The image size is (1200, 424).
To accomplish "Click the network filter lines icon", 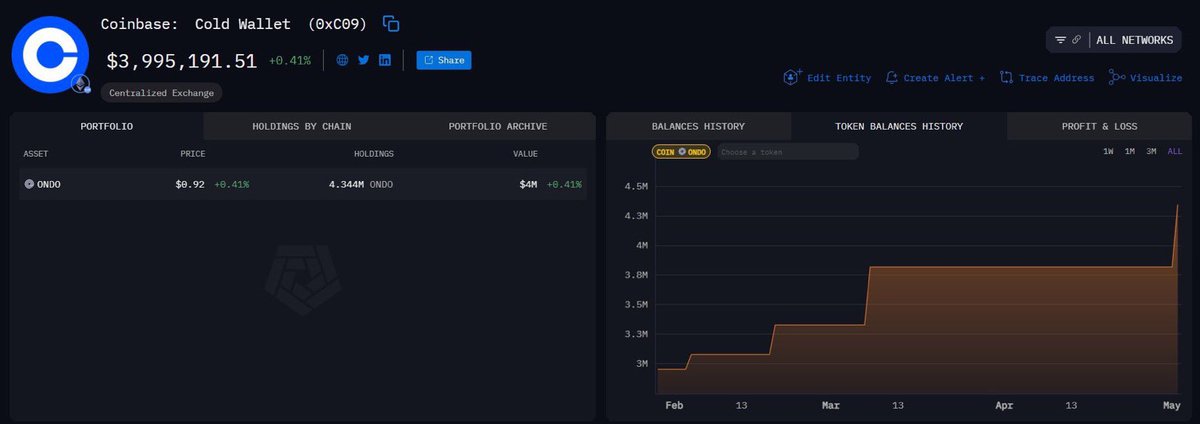I will pos(1061,40).
